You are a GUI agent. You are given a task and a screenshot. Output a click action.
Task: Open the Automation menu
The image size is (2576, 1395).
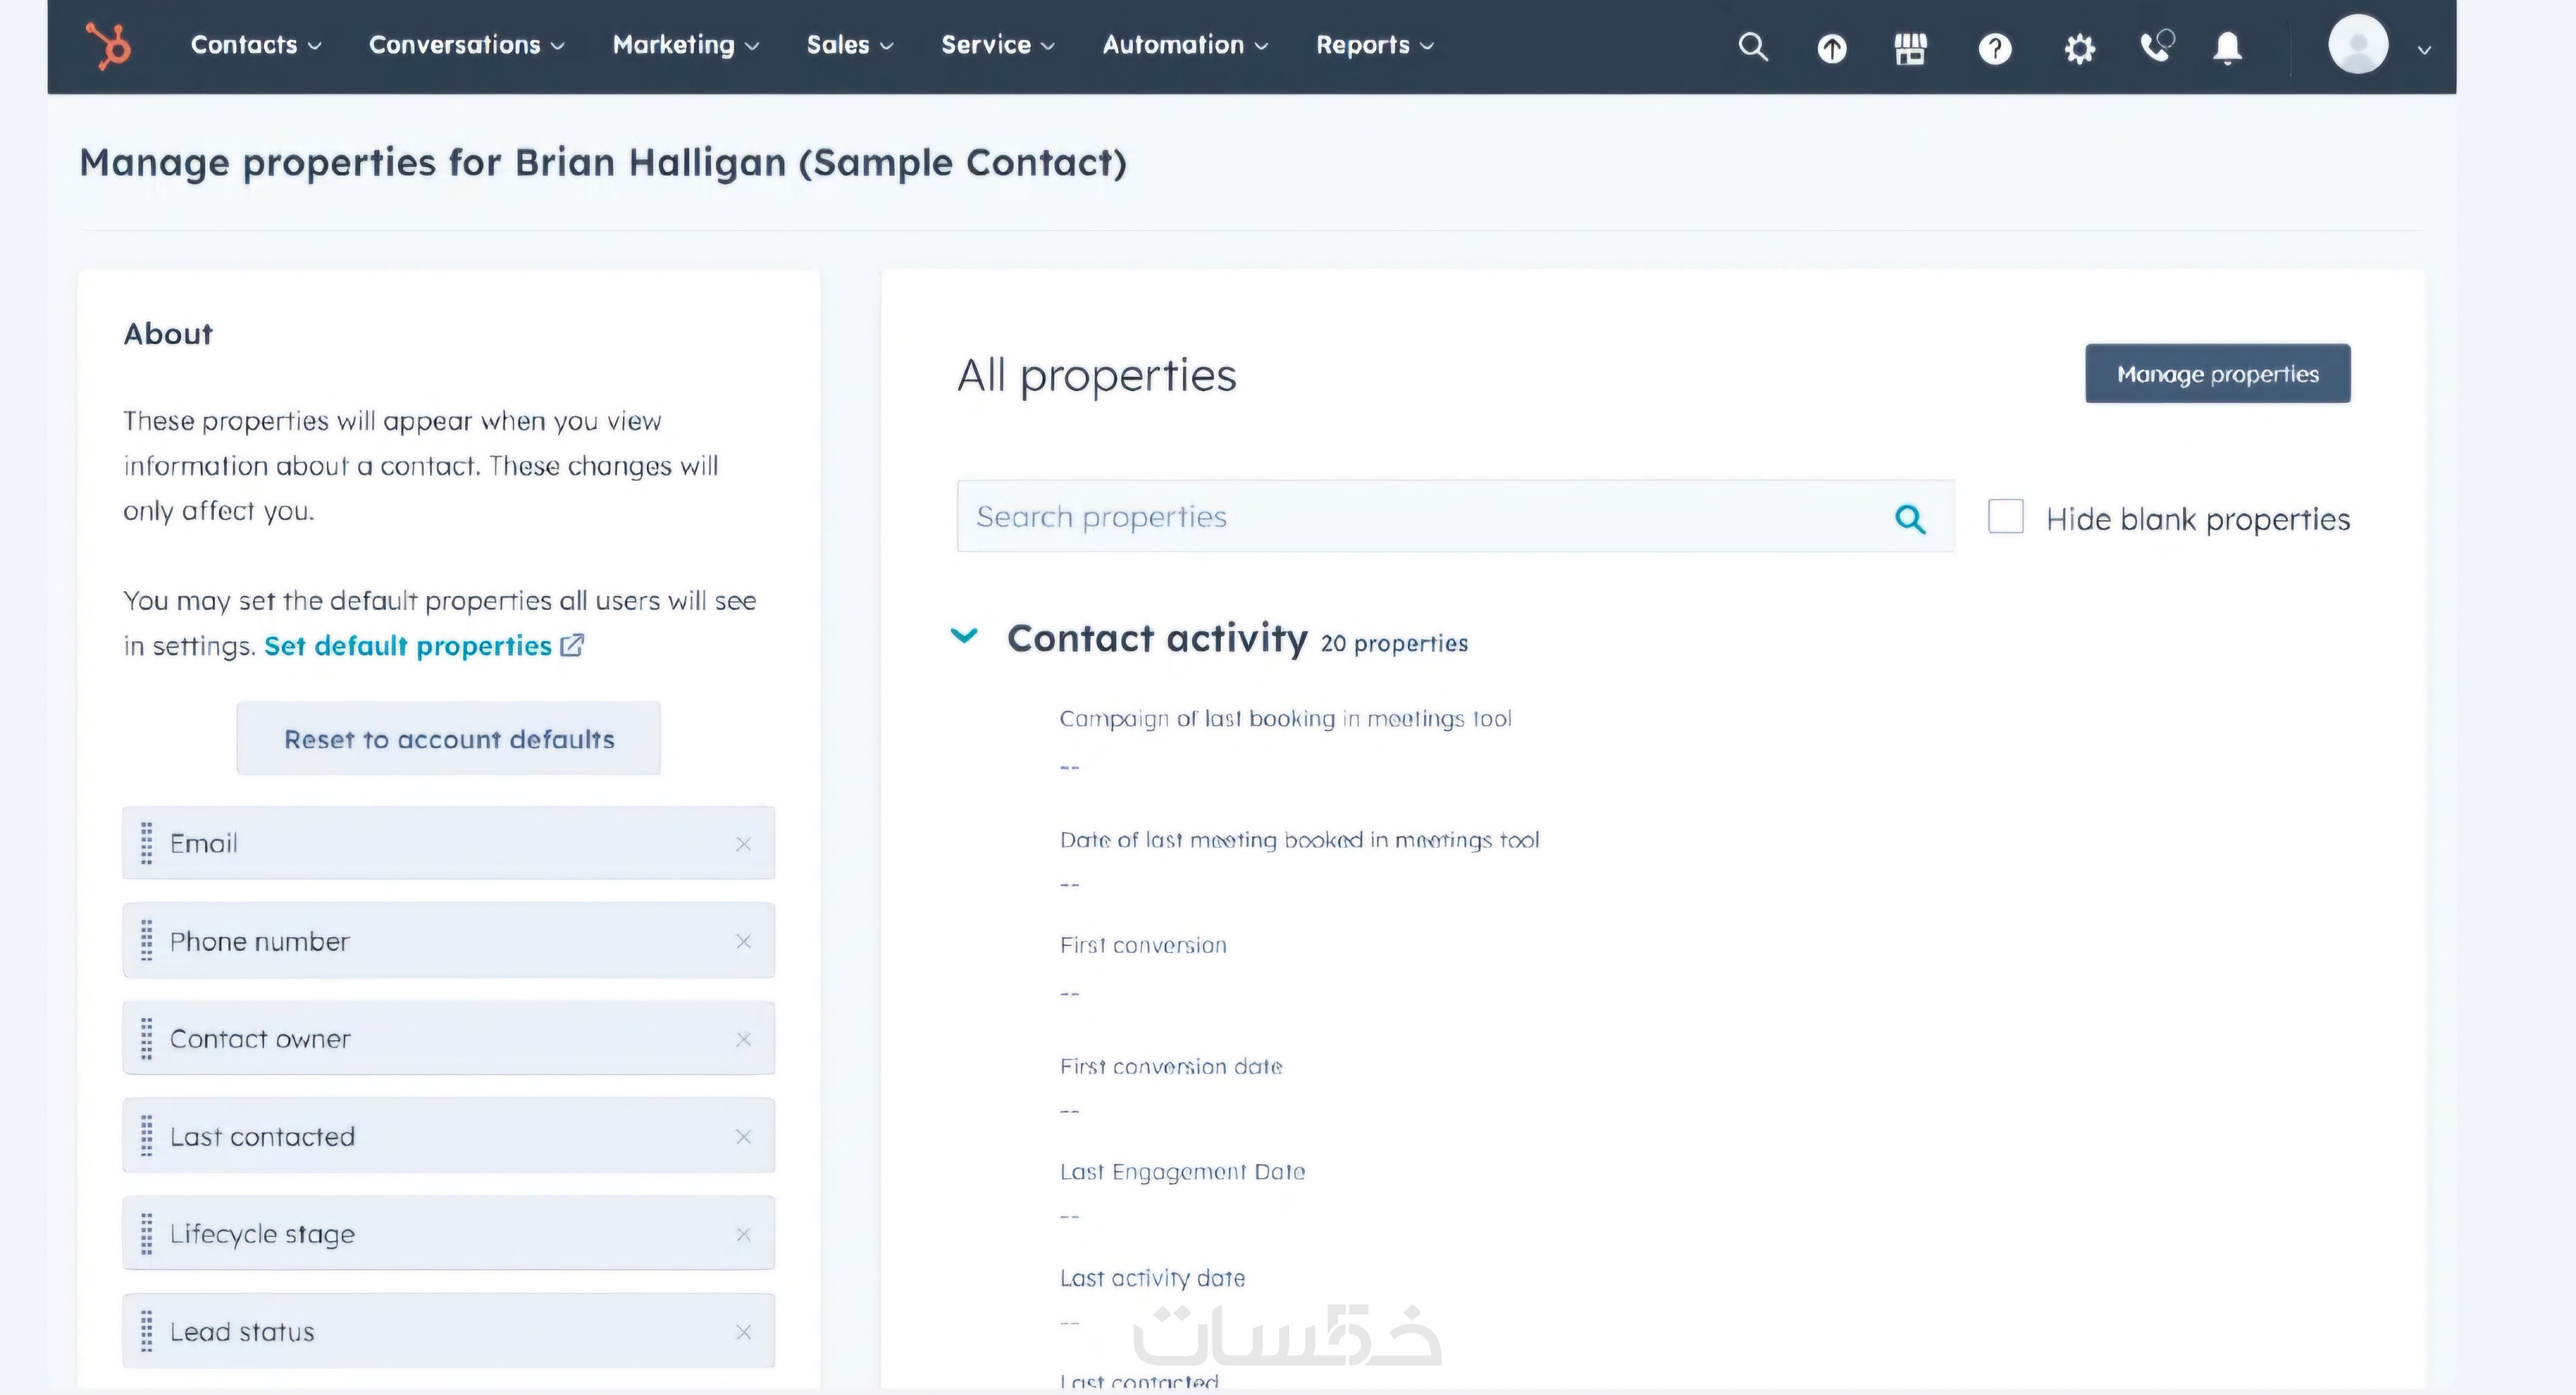point(1185,45)
